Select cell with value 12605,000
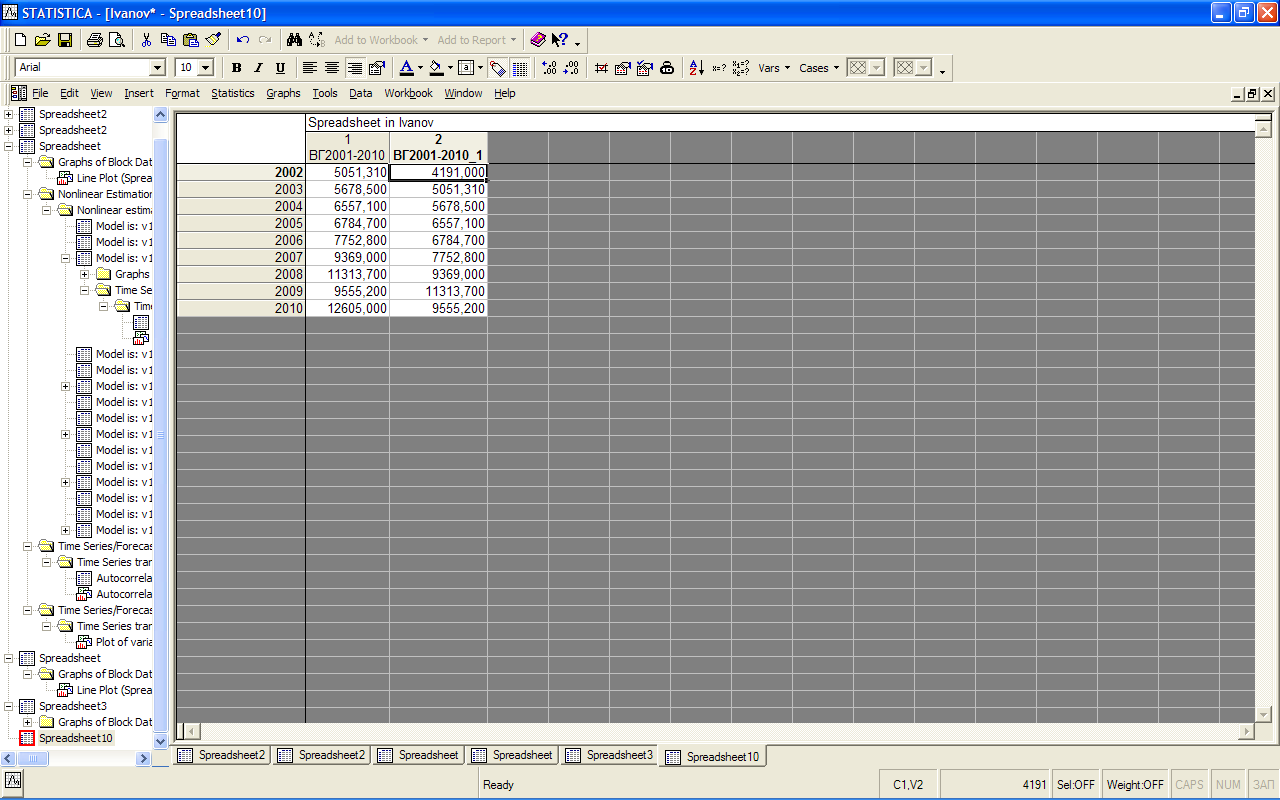 pos(347,308)
